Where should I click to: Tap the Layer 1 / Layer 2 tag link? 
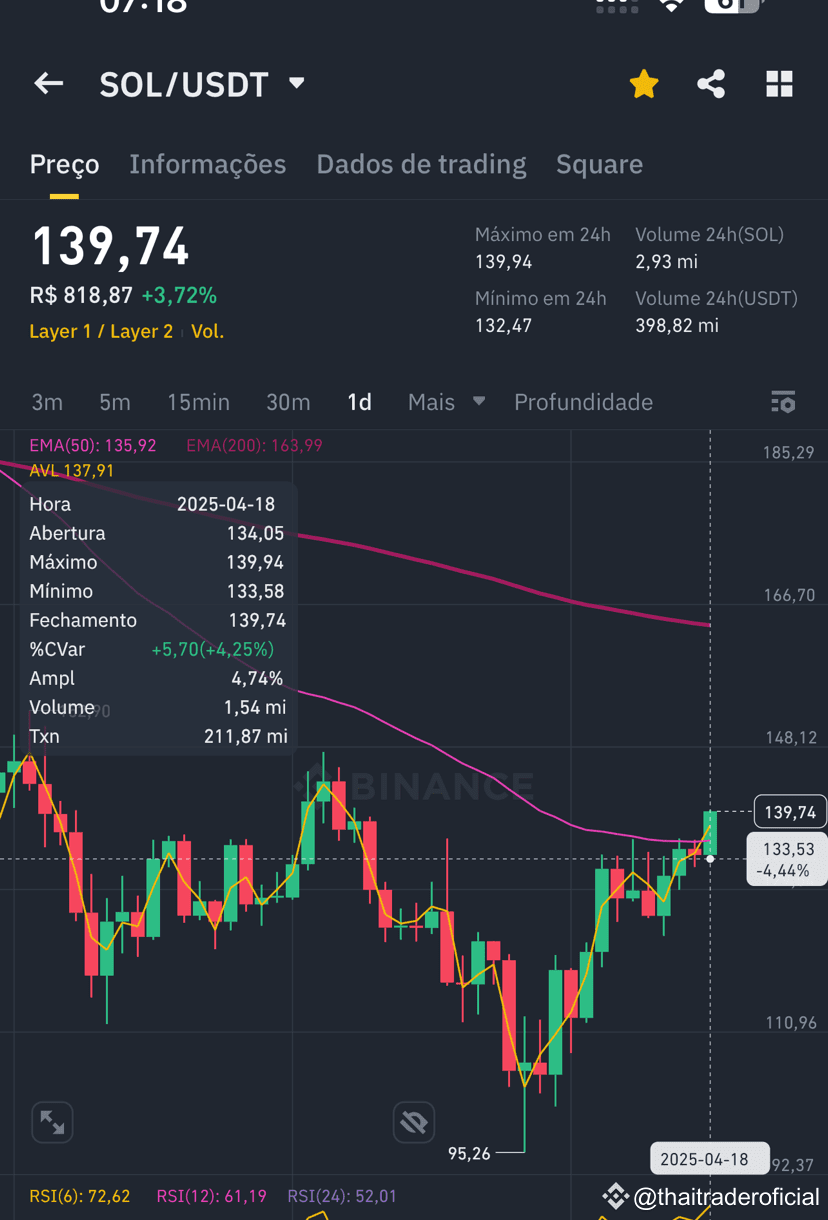101,331
